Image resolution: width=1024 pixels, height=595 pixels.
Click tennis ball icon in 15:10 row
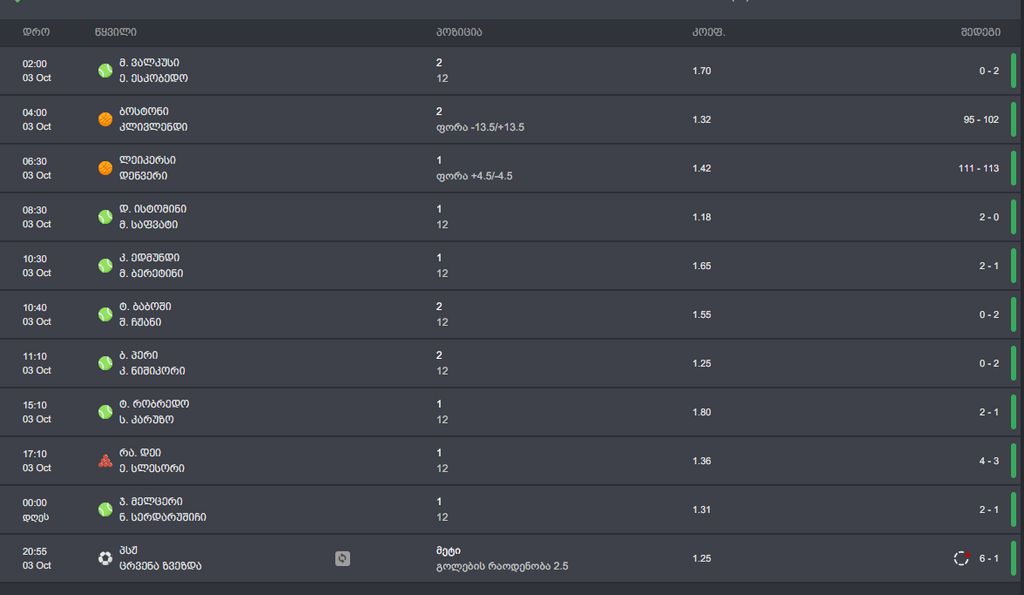105,412
